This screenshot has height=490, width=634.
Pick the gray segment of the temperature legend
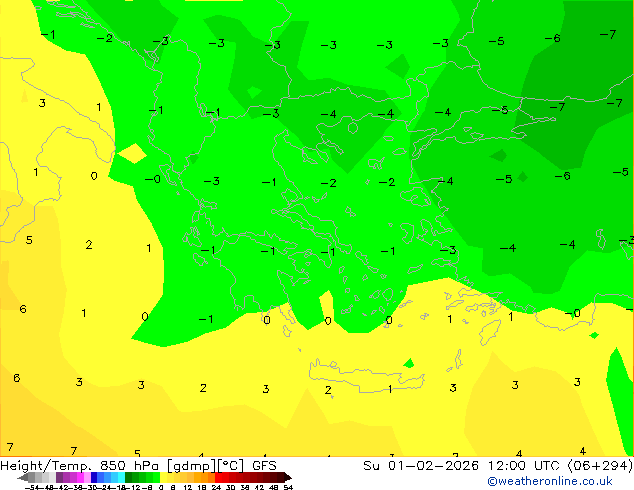(x=32, y=477)
